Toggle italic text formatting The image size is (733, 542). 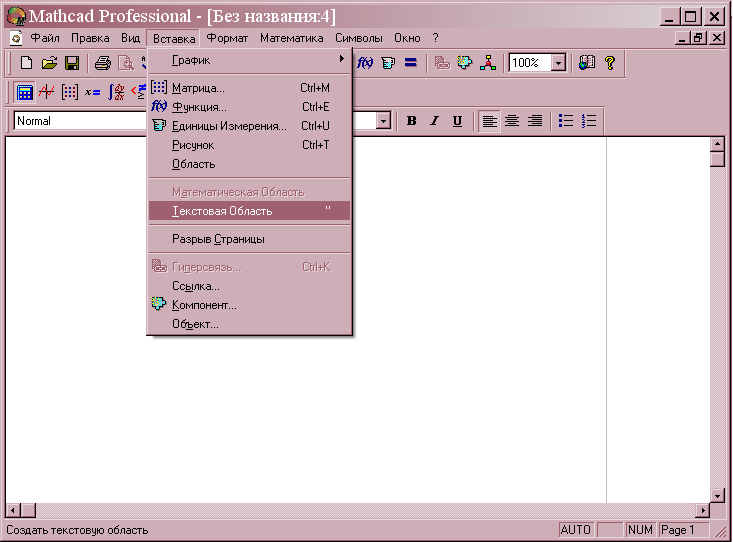click(434, 121)
